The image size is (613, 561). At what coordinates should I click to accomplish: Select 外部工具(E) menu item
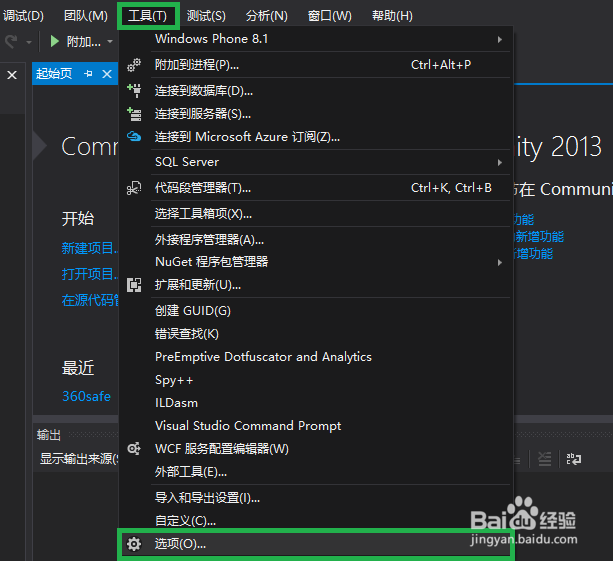click(x=316, y=472)
